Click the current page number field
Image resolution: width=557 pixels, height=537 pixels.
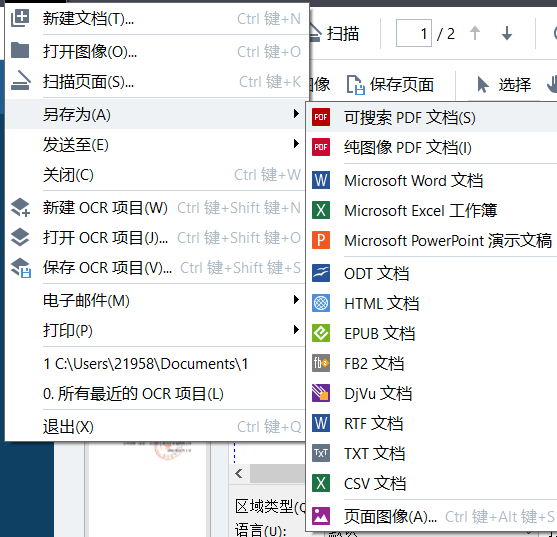tap(414, 33)
